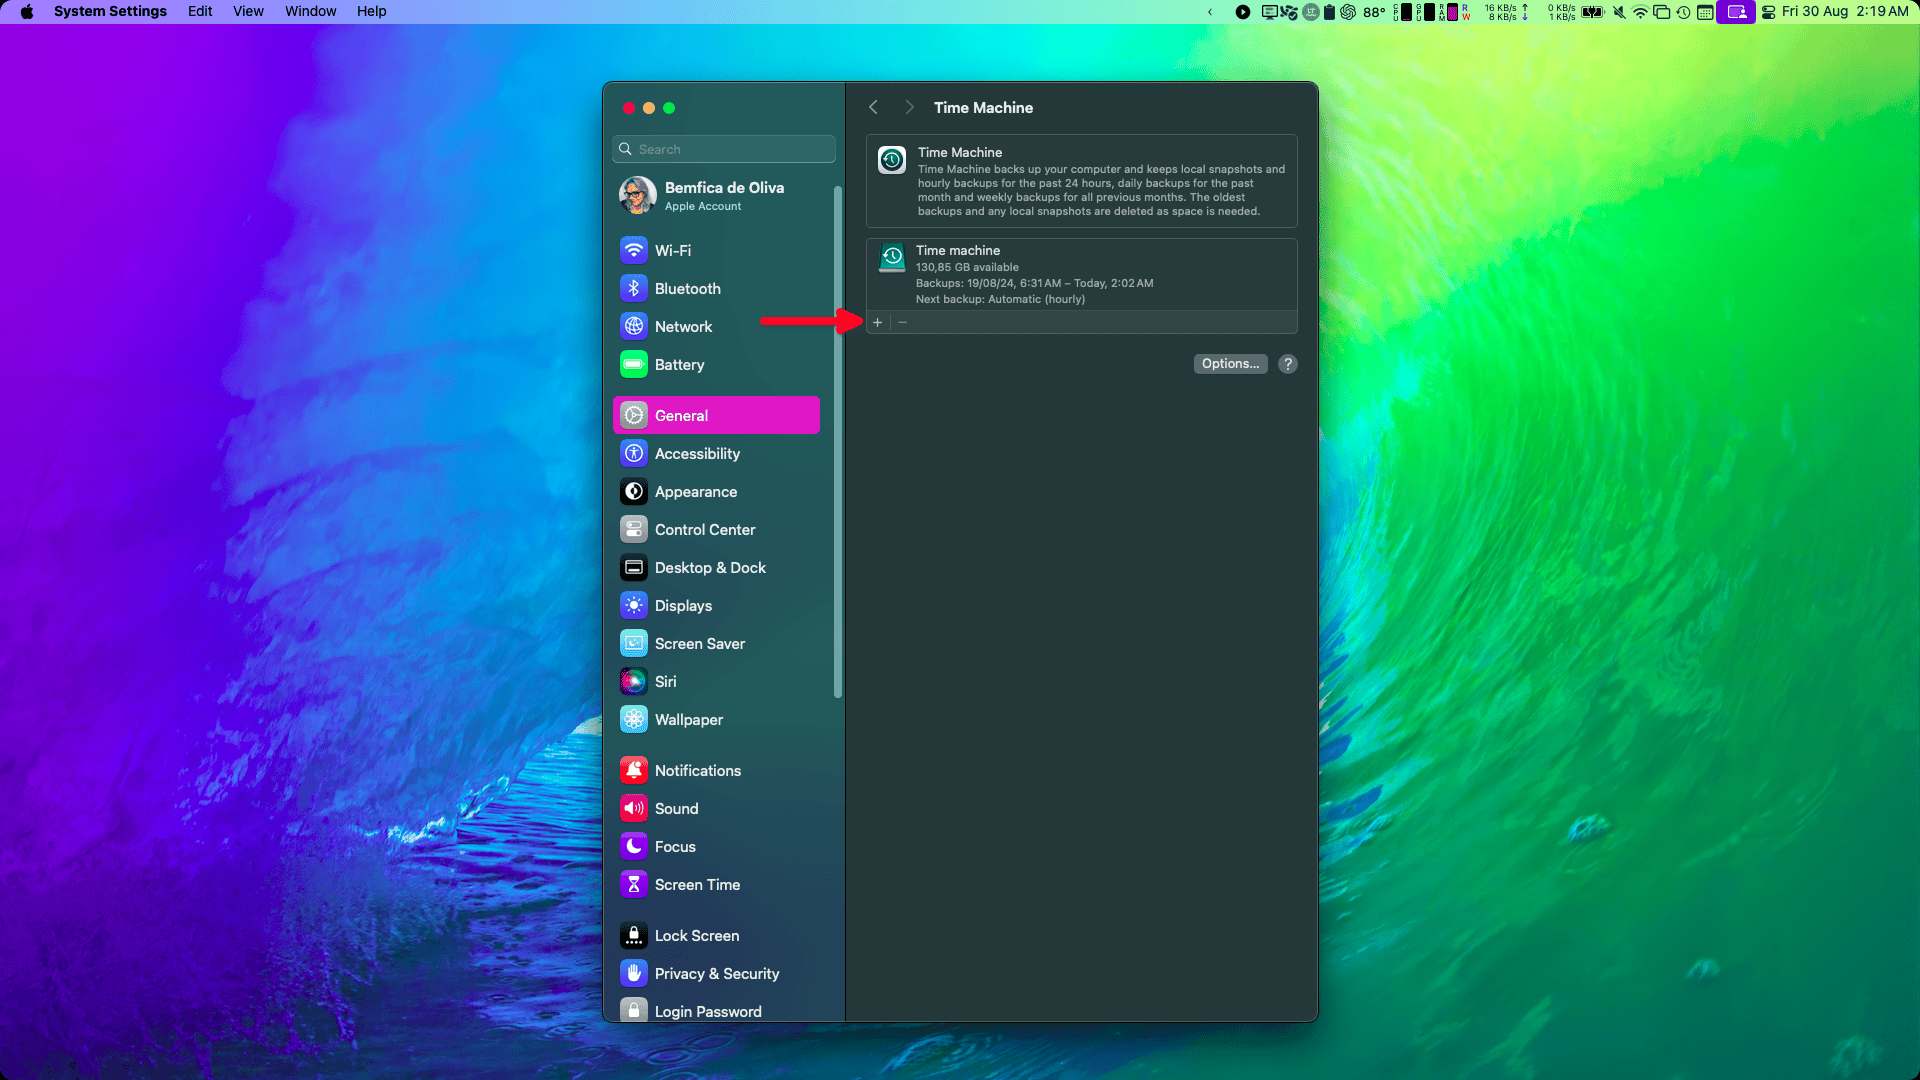Open the Help menu

tap(371, 11)
